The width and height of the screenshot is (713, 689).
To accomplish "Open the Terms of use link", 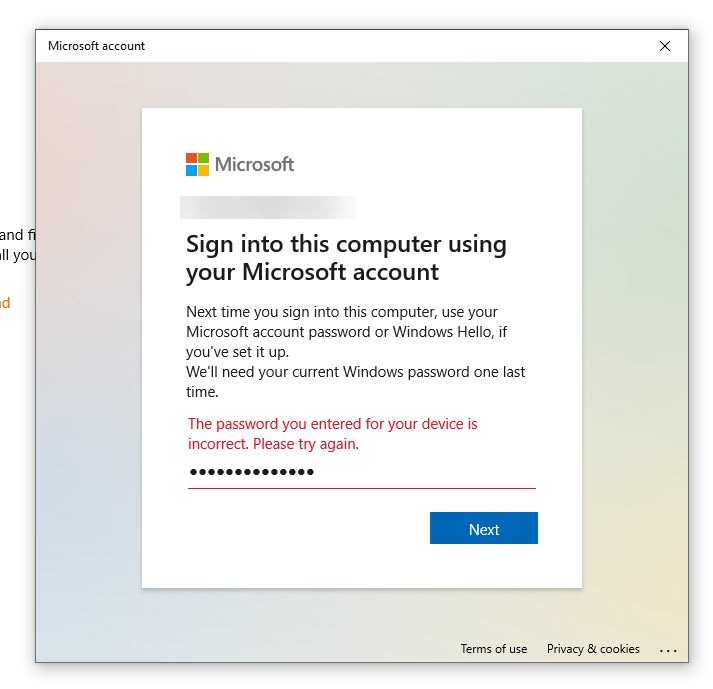I will tap(493, 649).
